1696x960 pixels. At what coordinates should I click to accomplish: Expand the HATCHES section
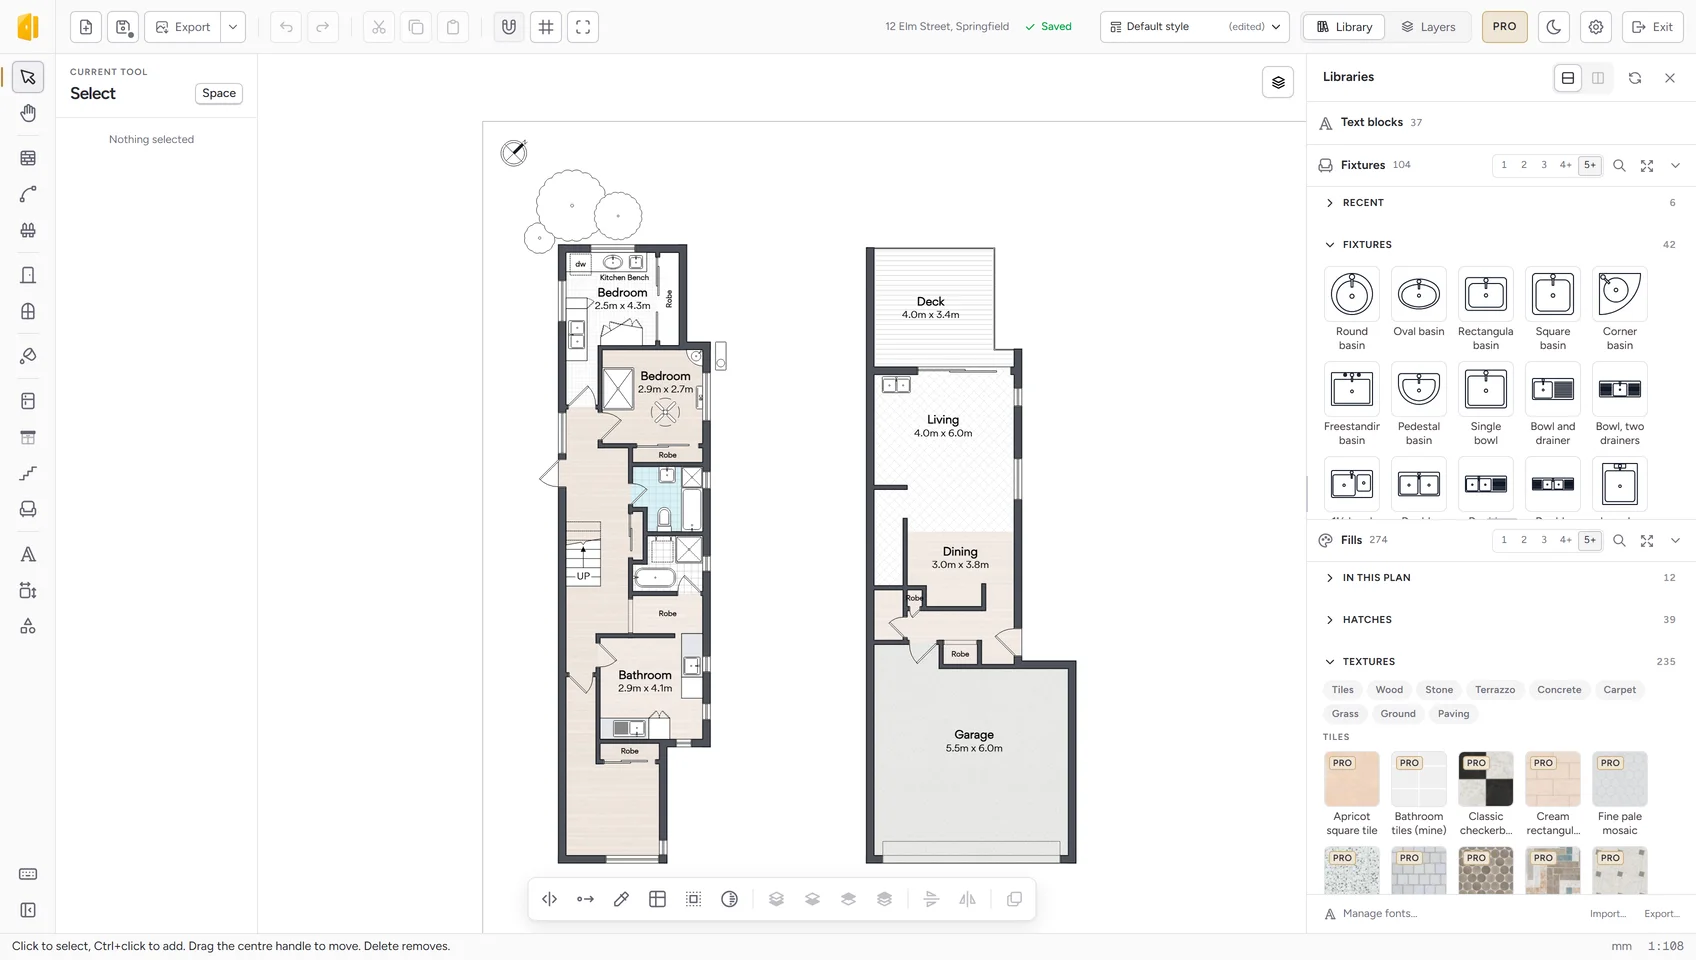1500,620
